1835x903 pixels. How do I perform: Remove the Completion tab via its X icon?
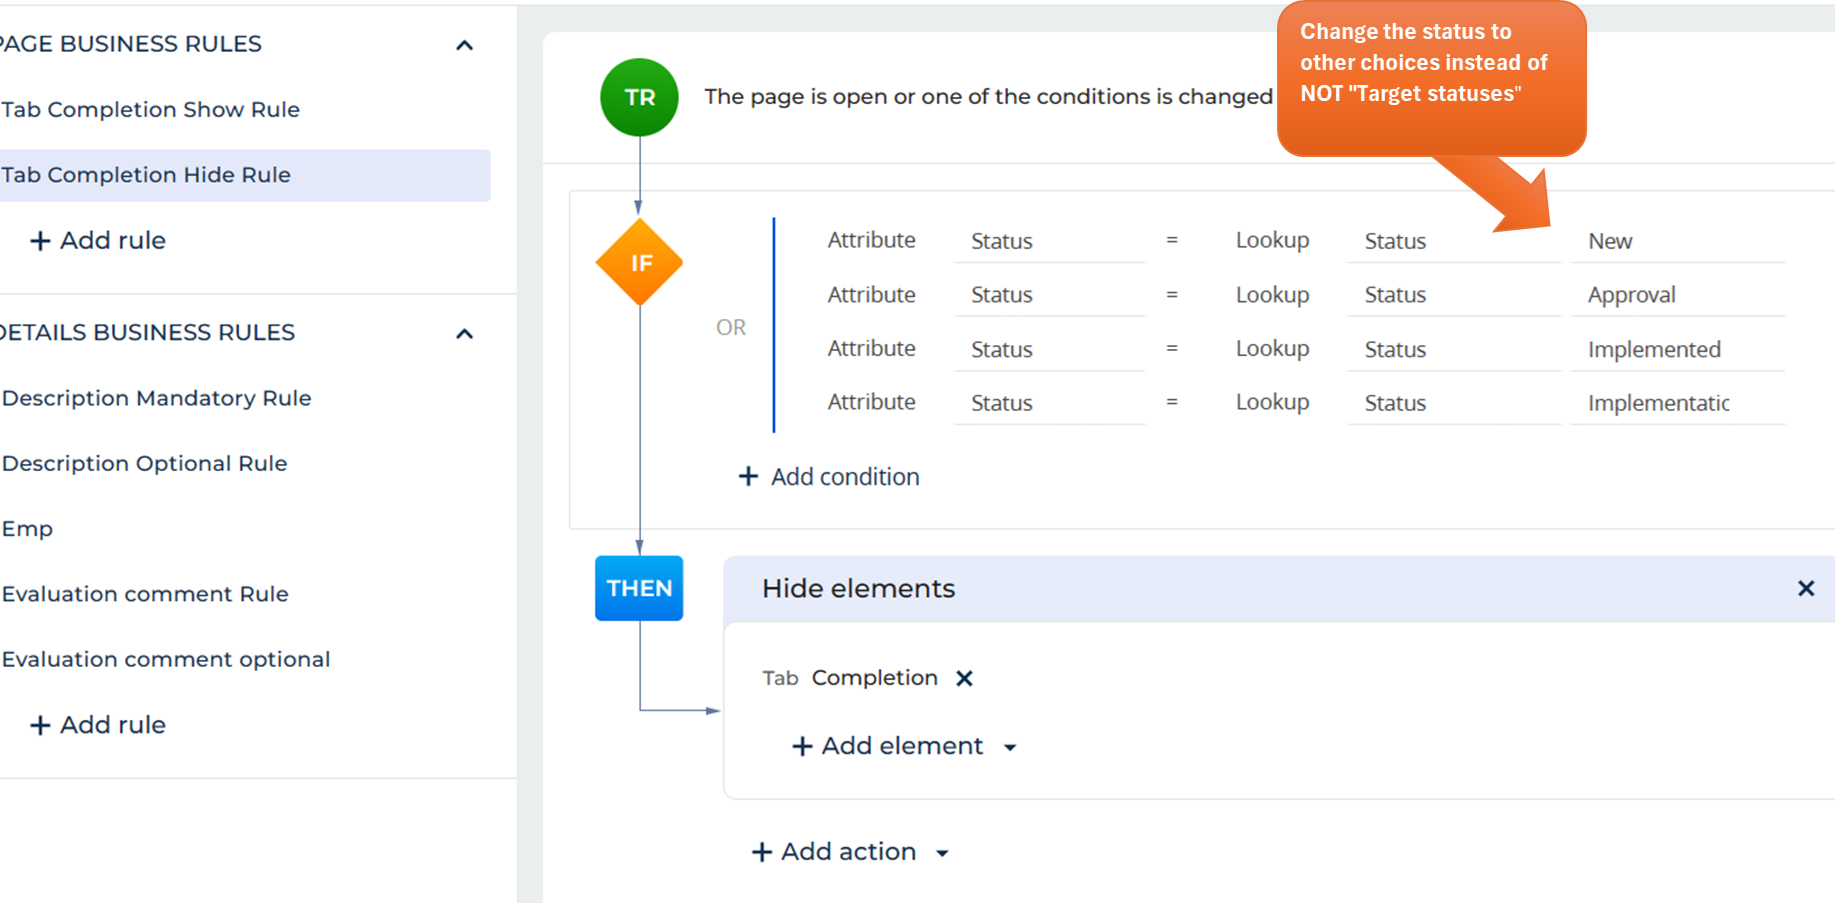pos(963,678)
